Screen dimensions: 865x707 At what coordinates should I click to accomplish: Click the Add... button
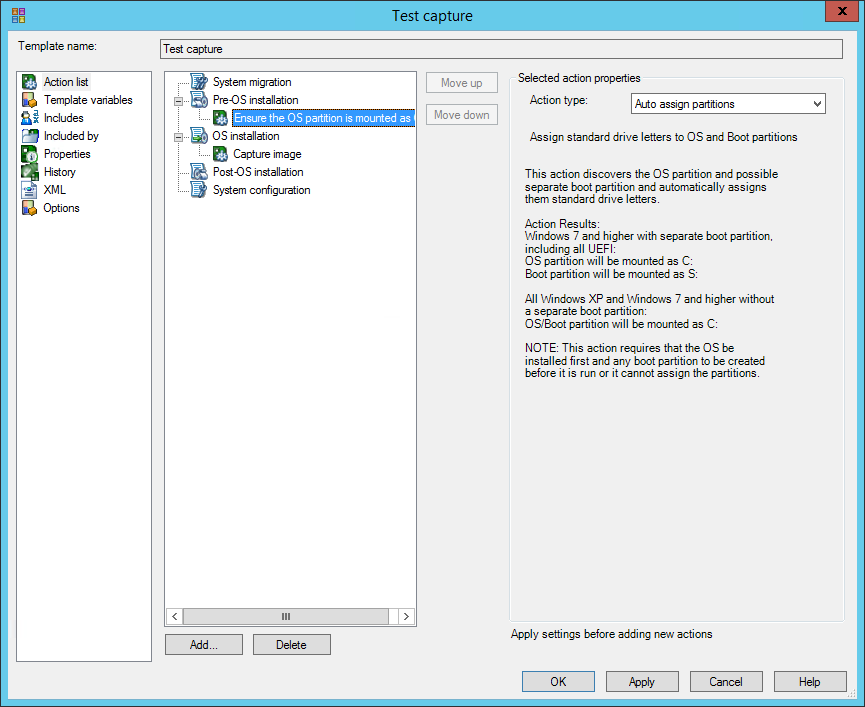(x=203, y=645)
